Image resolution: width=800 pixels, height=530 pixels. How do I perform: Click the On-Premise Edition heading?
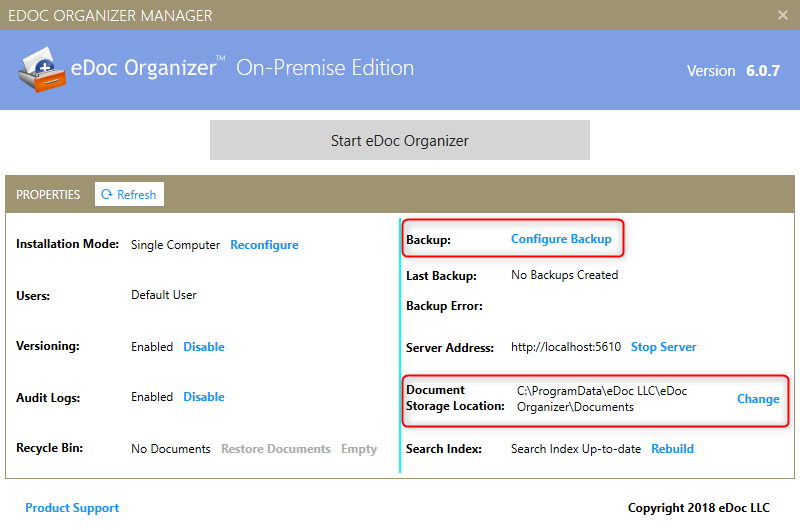pos(325,68)
